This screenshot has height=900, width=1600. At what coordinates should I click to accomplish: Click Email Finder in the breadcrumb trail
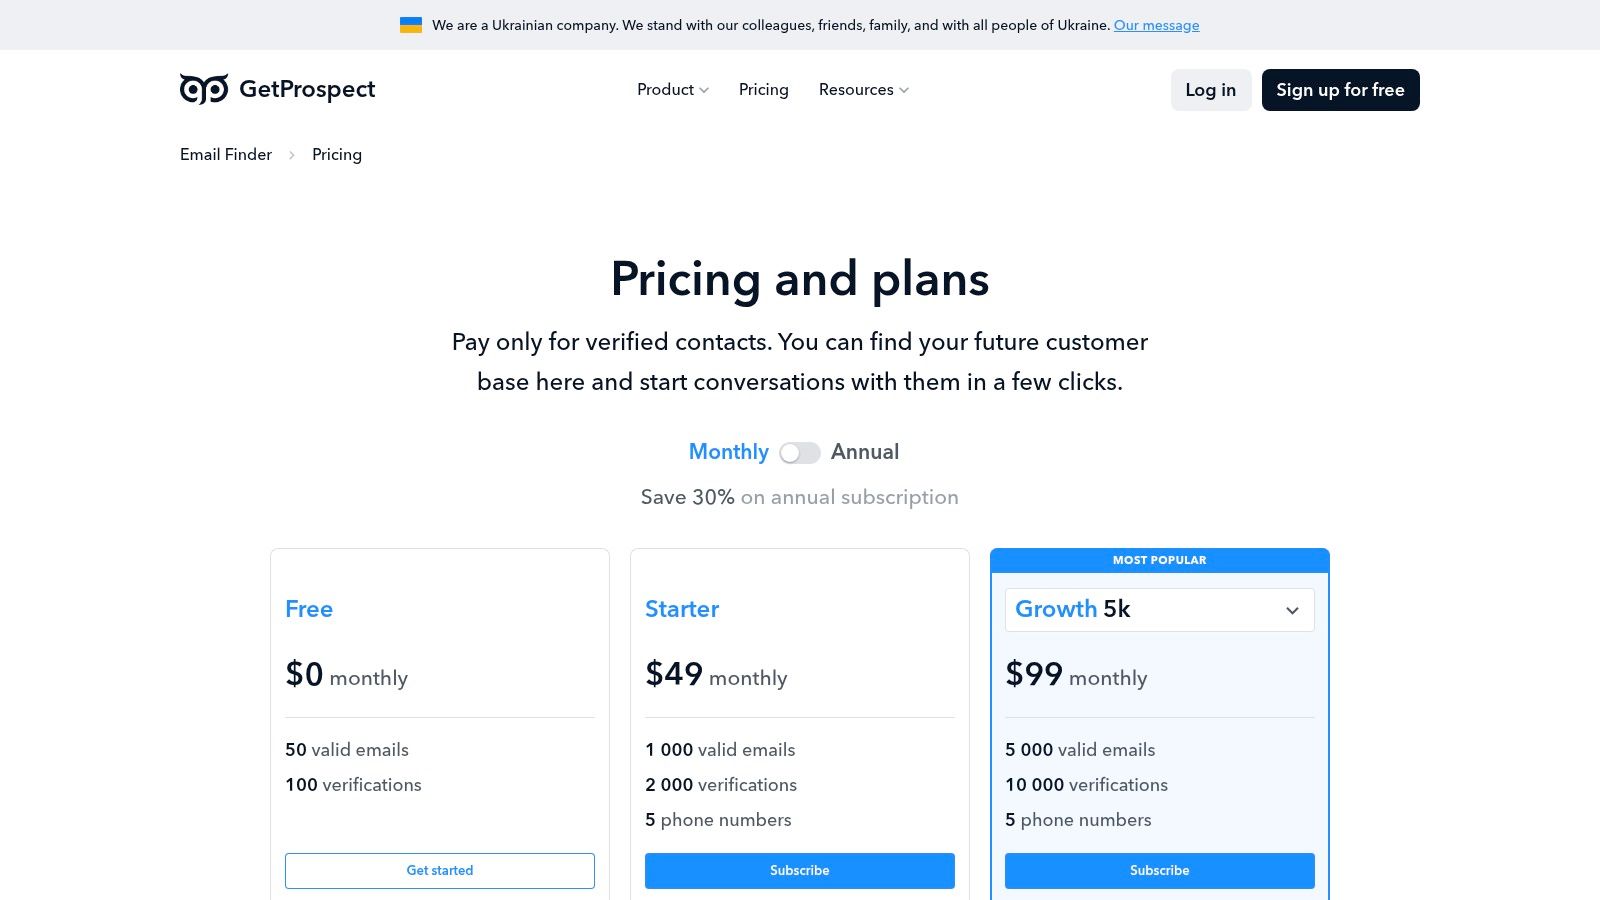[x=225, y=154]
